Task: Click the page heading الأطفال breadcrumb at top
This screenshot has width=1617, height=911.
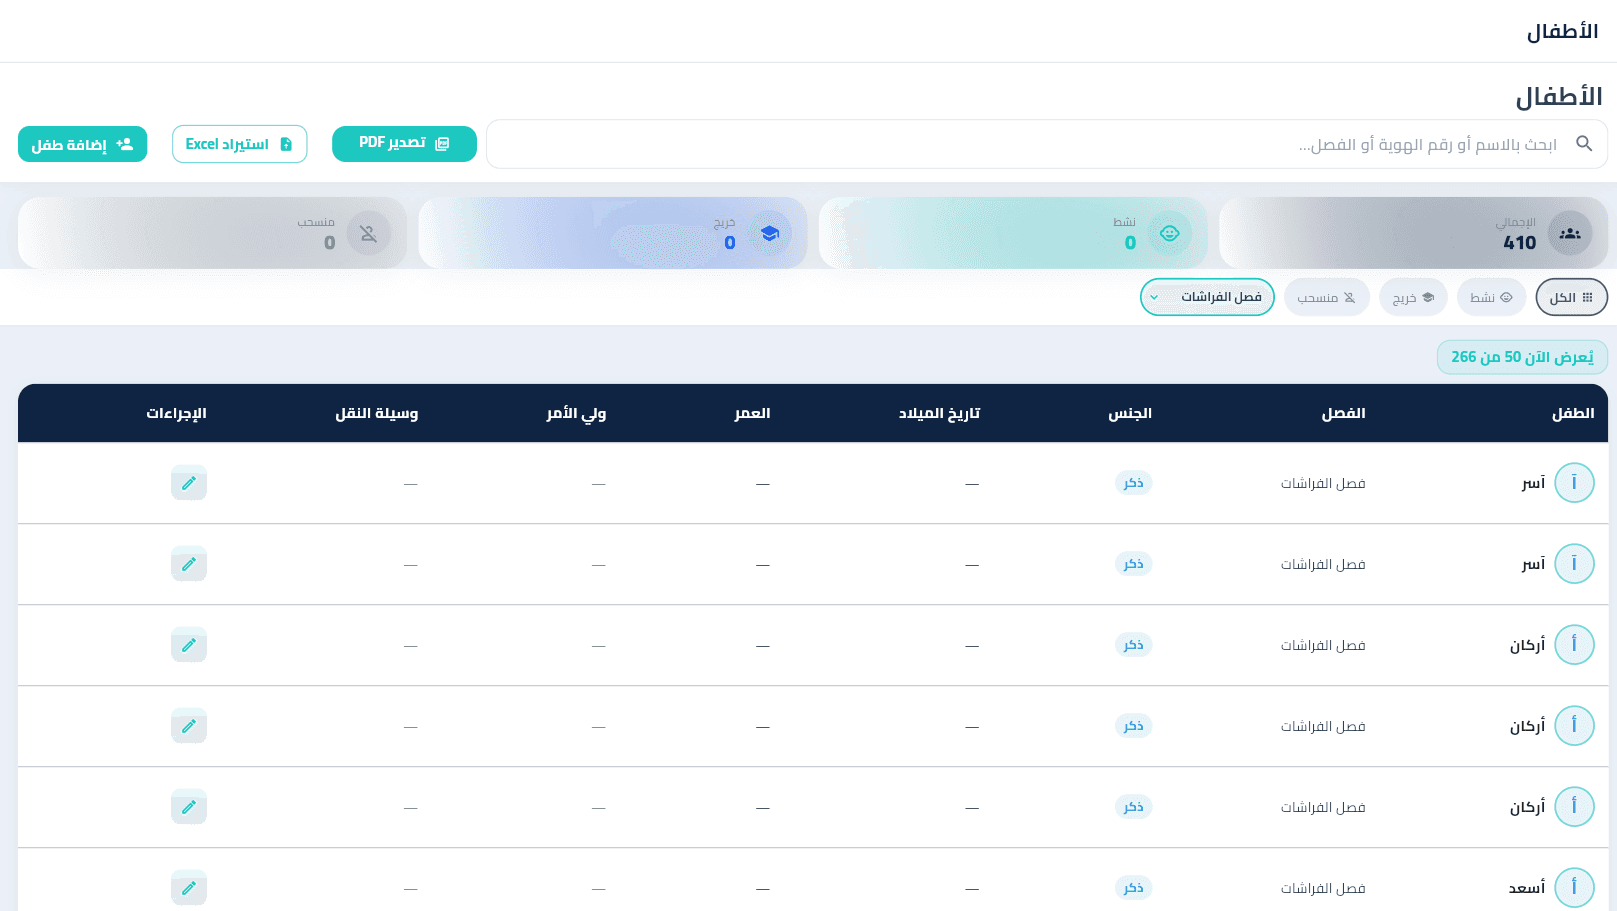Action: (x=1562, y=32)
